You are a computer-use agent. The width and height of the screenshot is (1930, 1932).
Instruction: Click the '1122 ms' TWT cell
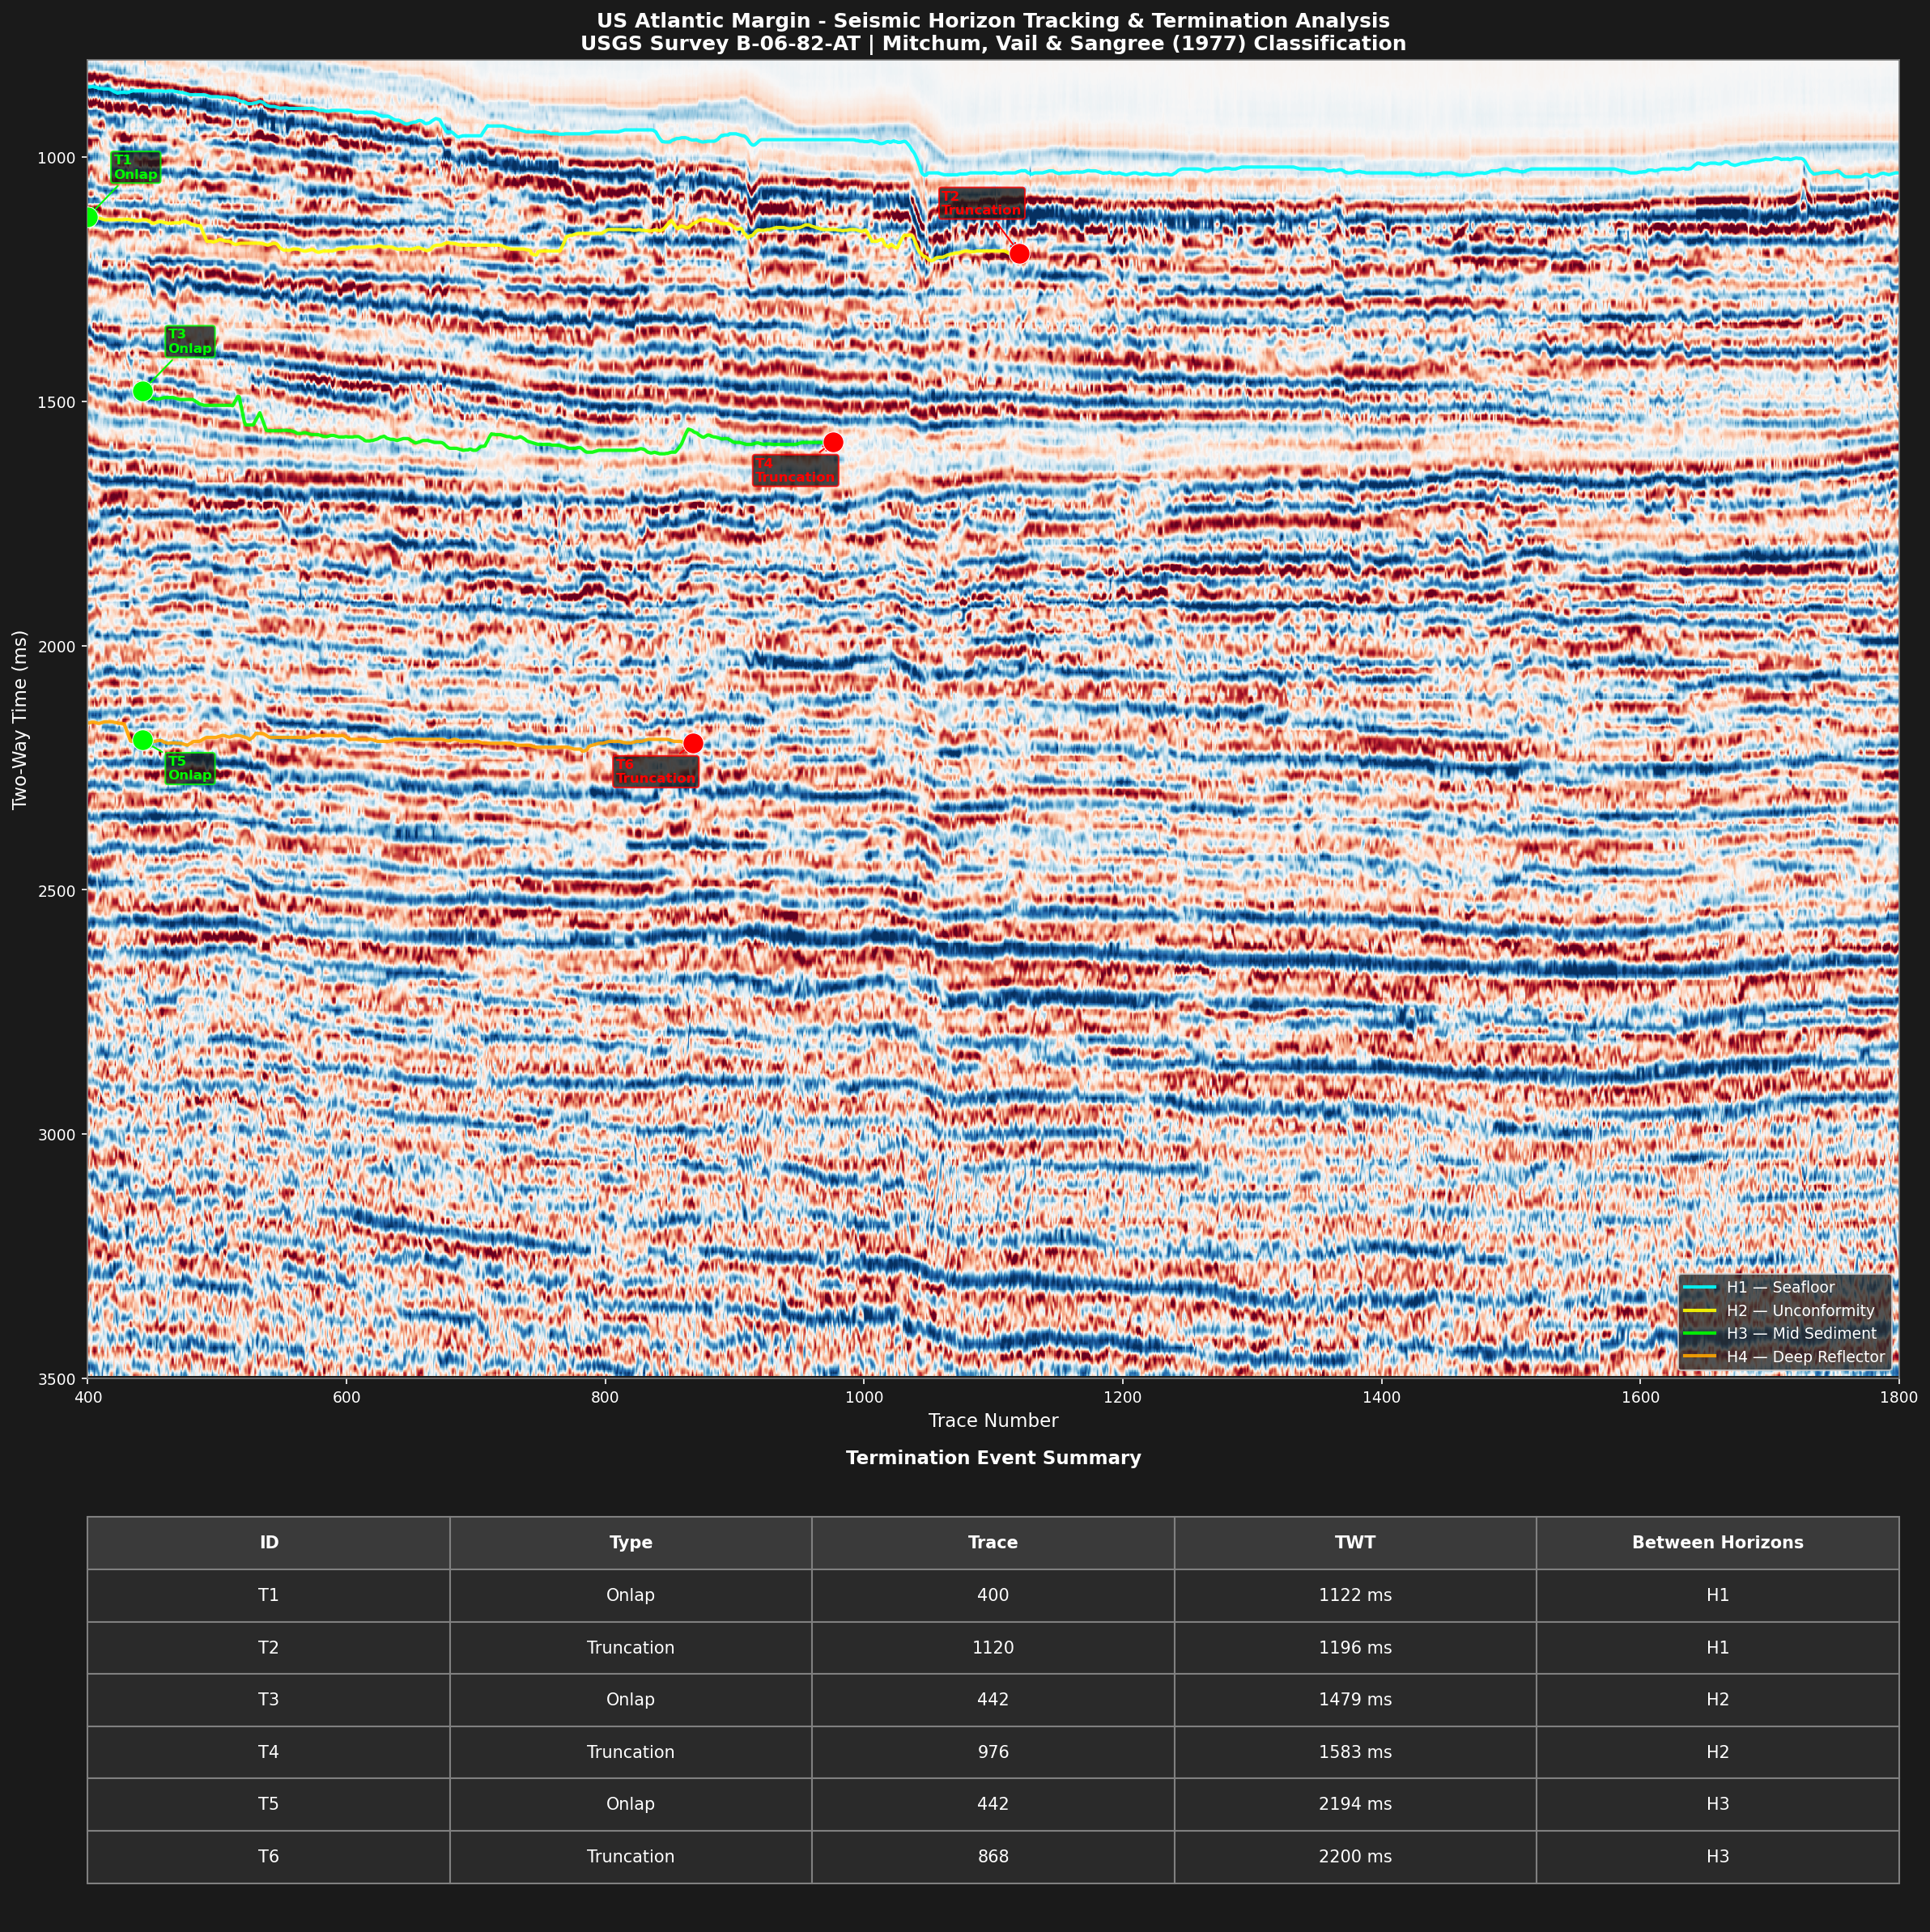click(1355, 1595)
